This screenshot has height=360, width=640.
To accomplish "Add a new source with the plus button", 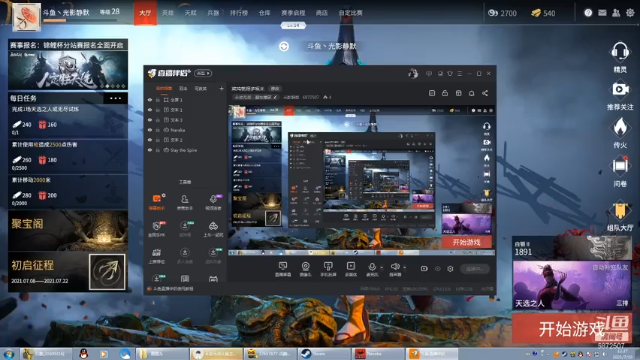I will pyautogui.click(x=221, y=88).
